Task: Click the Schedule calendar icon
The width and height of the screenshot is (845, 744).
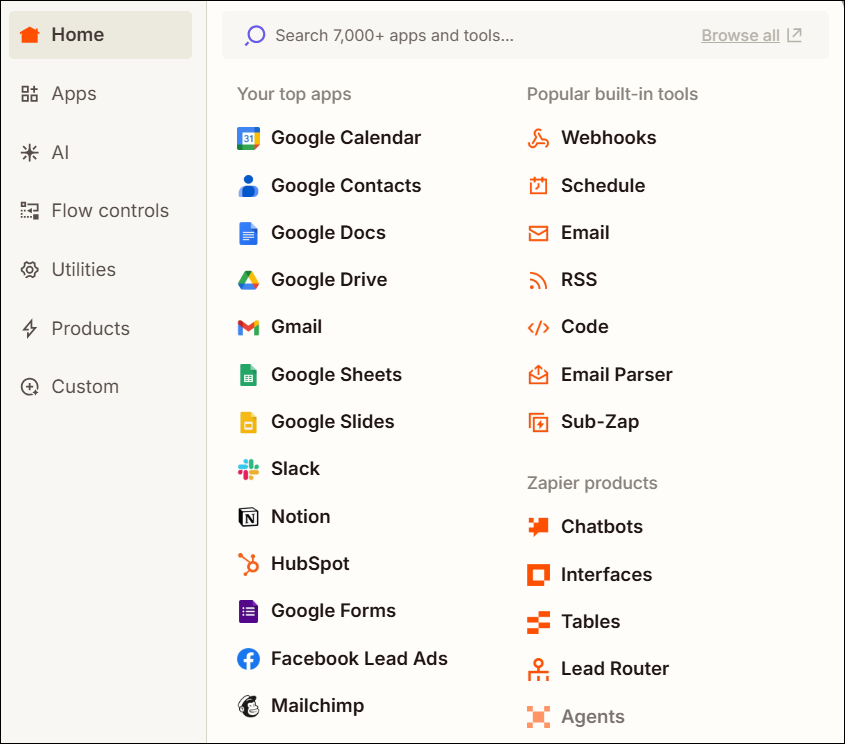Action: (538, 185)
